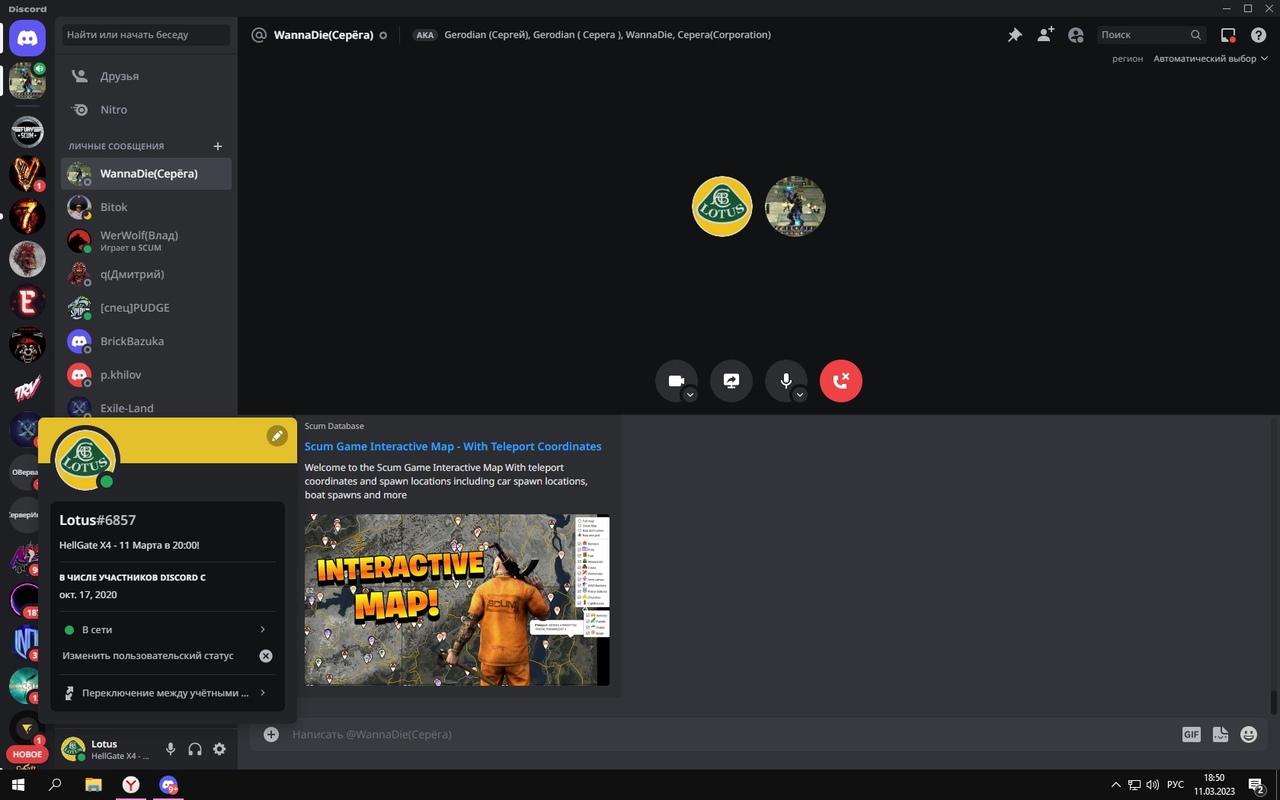This screenshot has width=1280, height=800.
Task: Open BrickBazuka direct message
Action: pyautogui.click(x=146, y=341)
